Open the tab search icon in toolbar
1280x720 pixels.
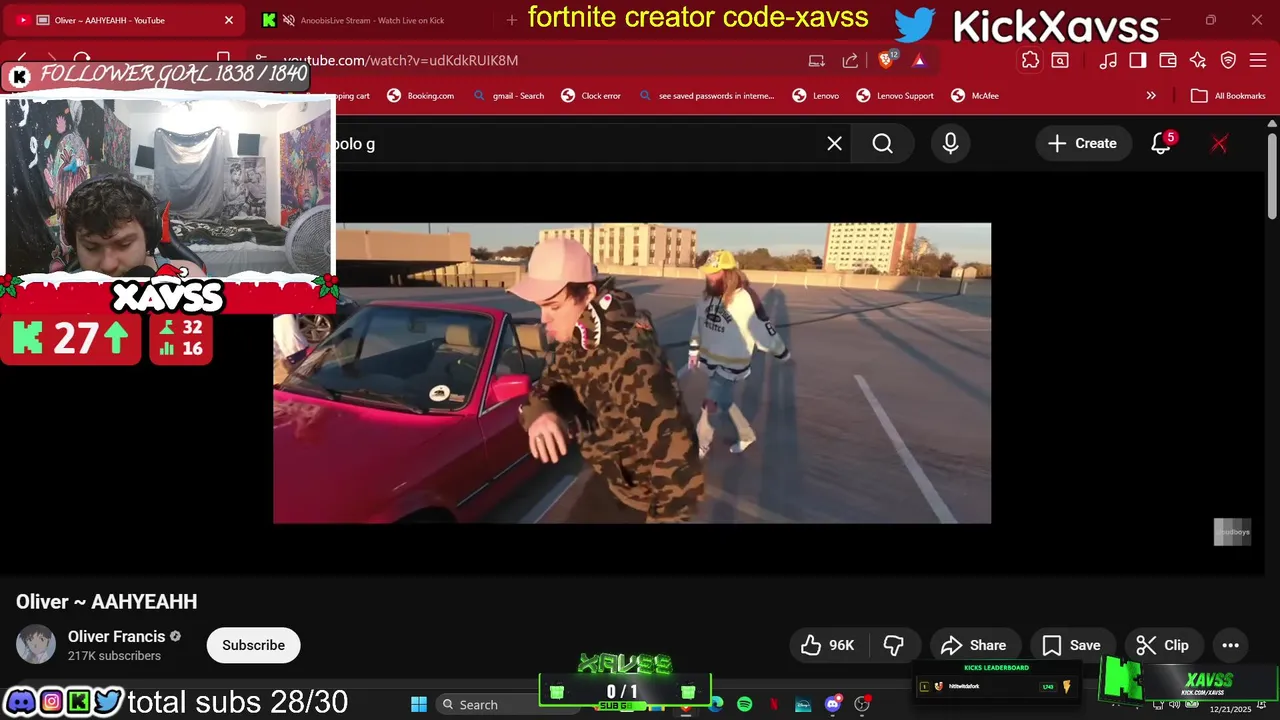1060,60
